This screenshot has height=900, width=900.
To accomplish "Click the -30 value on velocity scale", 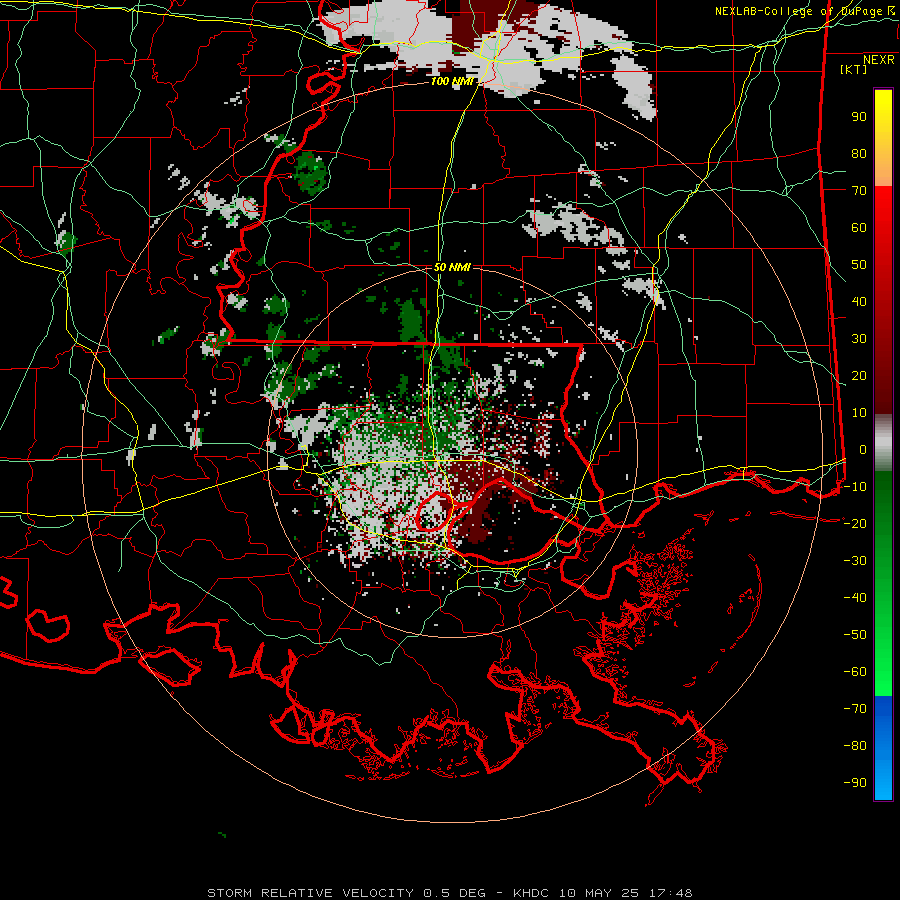I will (x=855, y=561).
